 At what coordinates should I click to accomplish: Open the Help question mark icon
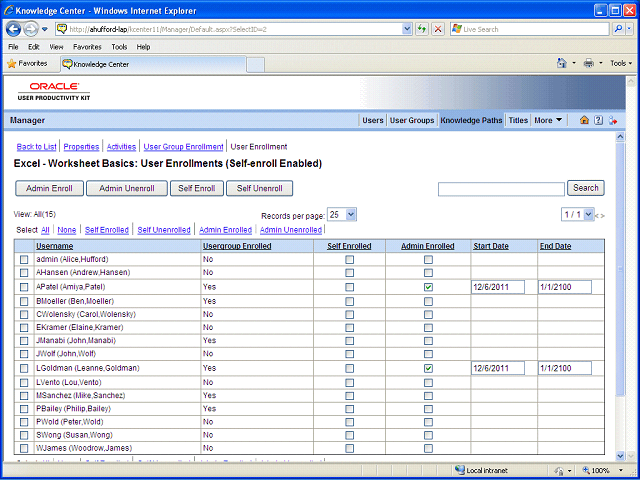tap(598, 120)
